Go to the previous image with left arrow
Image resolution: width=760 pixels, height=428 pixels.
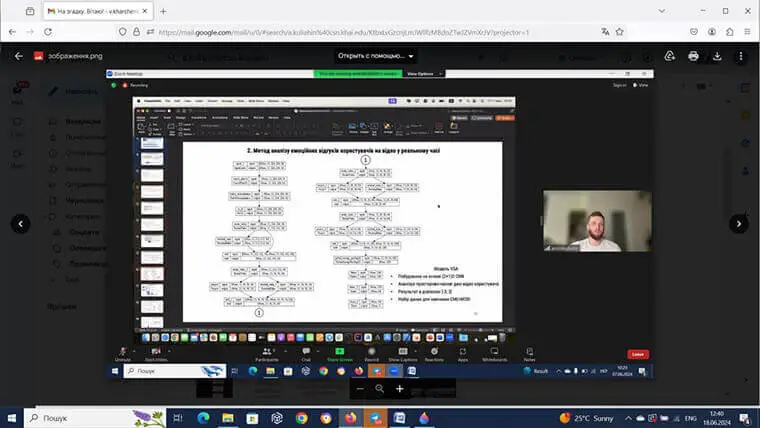pyautogui.click(x=21, y=224)
